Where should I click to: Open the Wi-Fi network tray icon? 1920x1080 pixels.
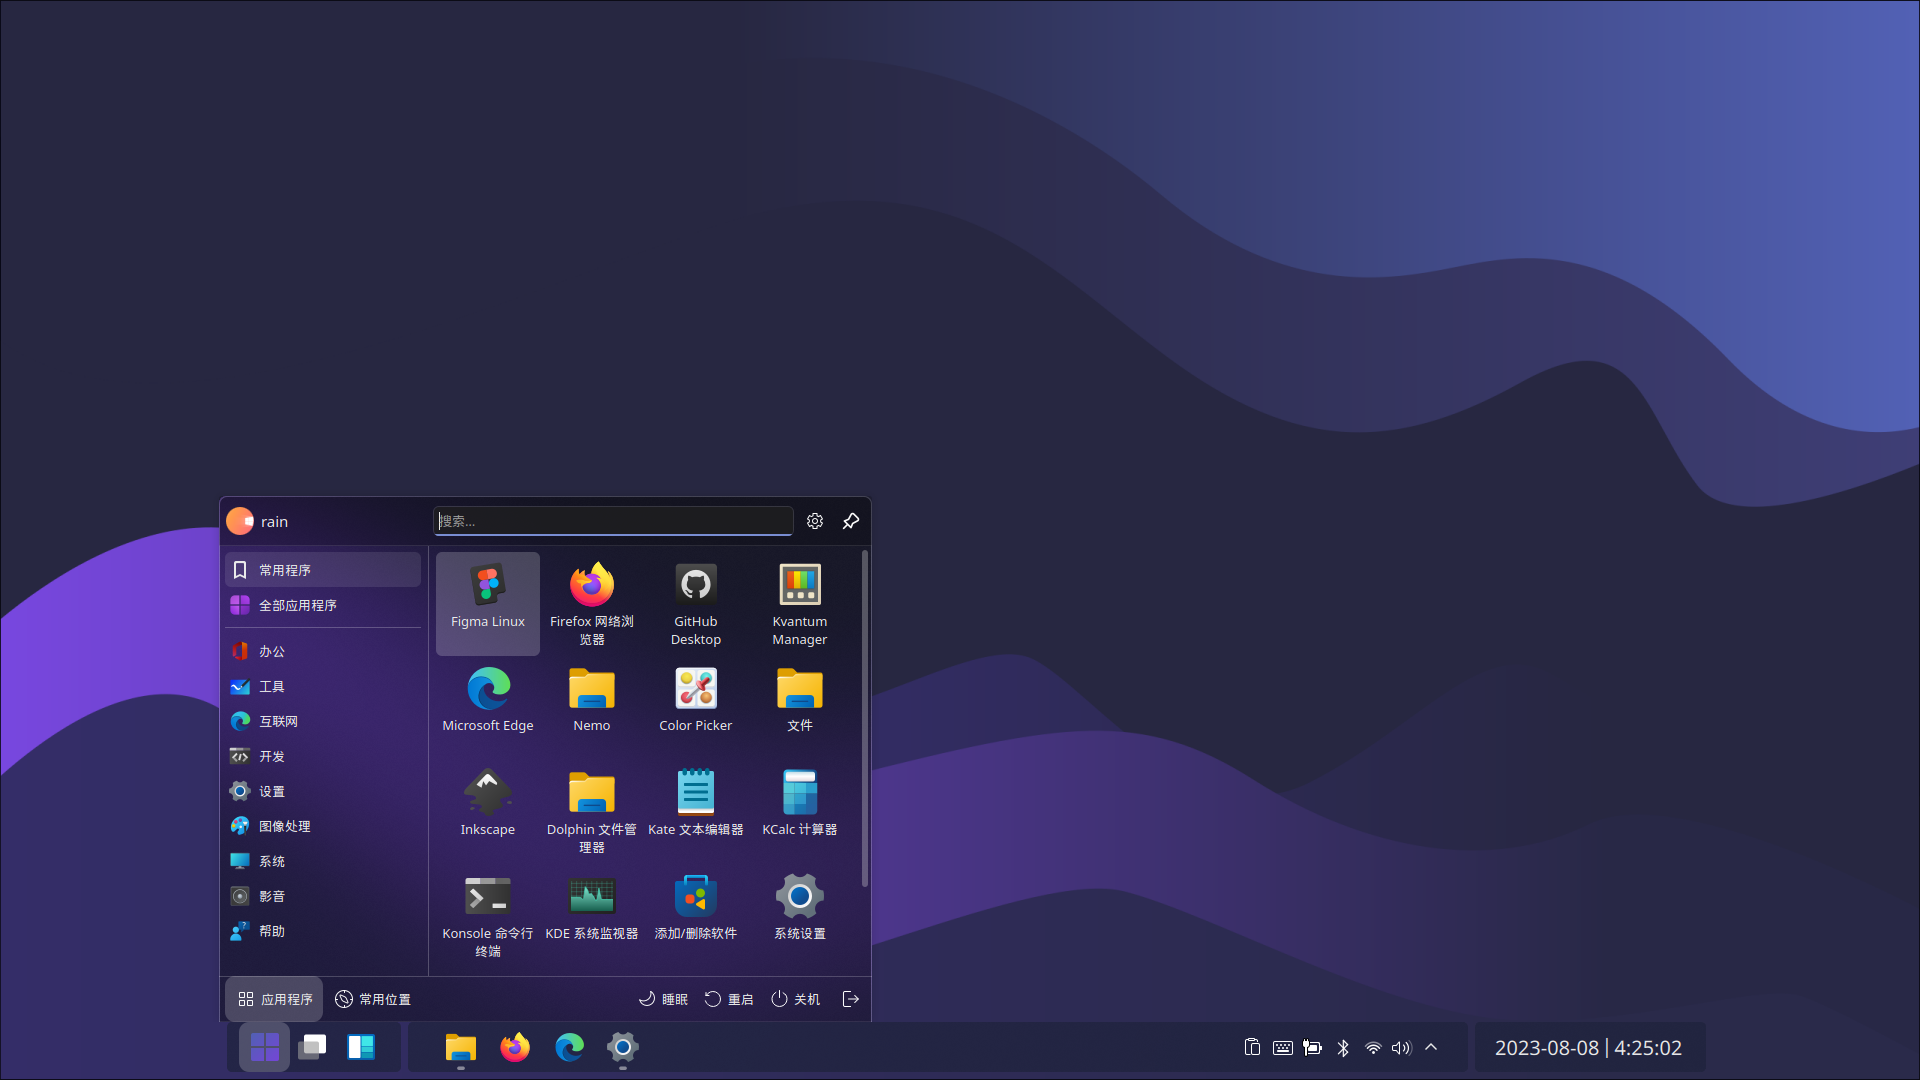click(x=1373, y=1047)
